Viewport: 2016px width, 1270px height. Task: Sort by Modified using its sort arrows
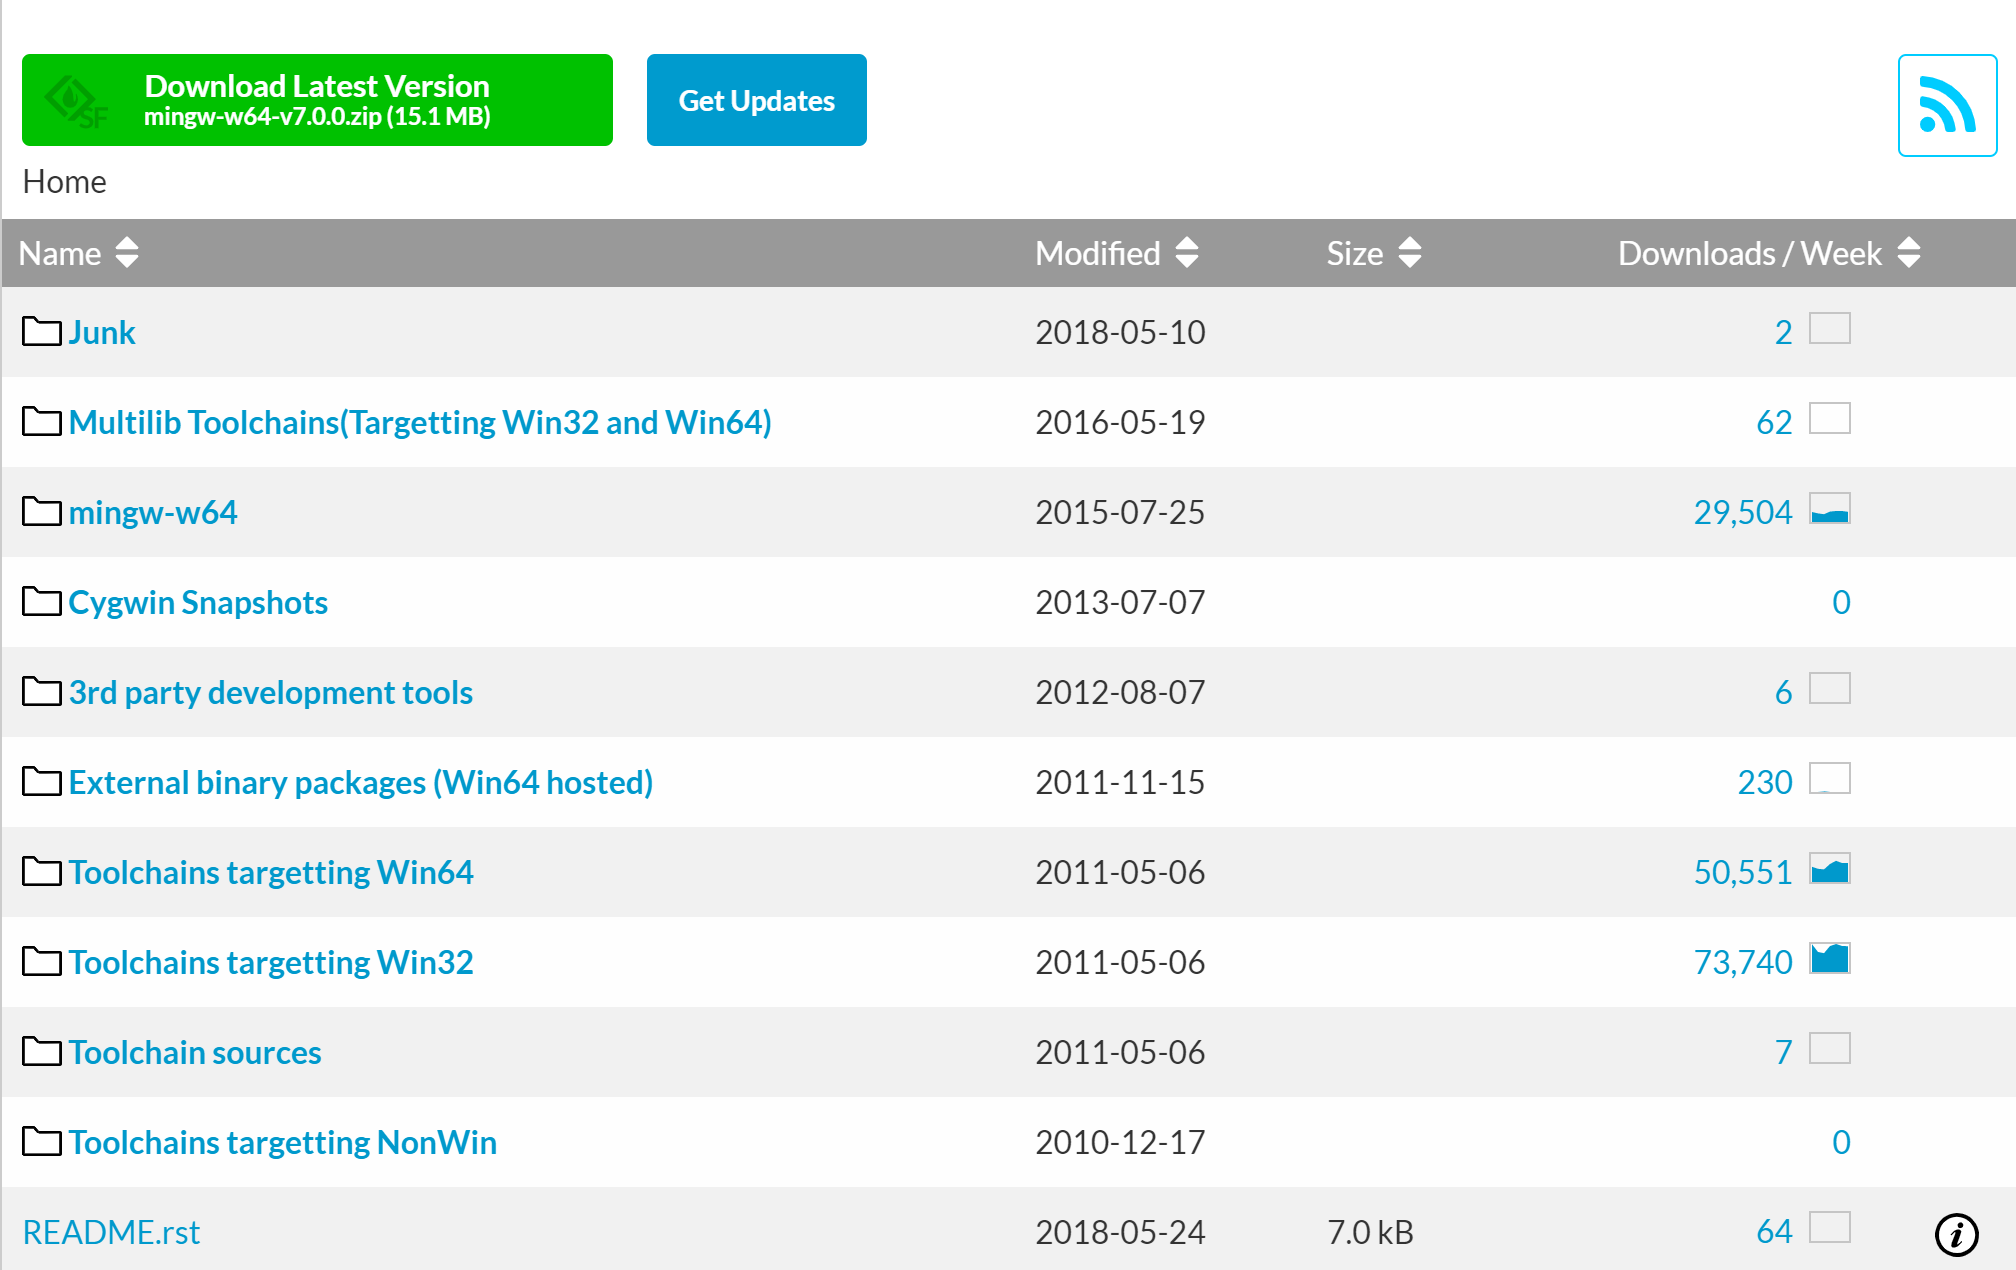1187,252
